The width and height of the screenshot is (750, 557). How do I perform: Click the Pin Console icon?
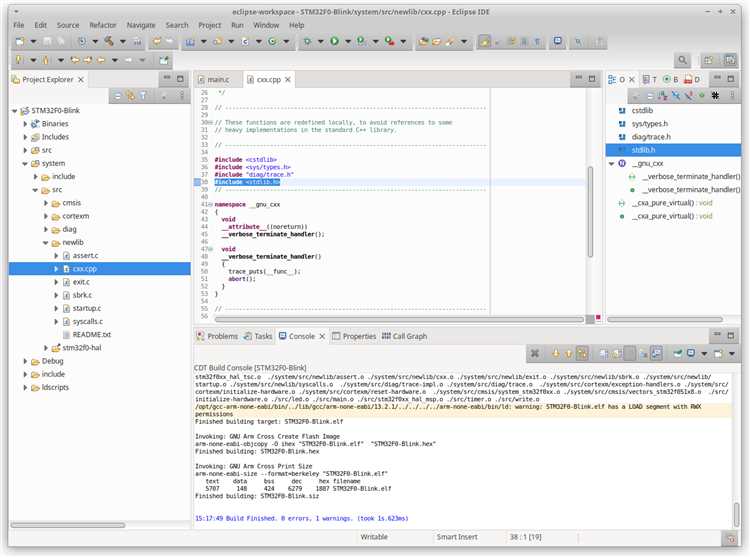pos(678,353)
